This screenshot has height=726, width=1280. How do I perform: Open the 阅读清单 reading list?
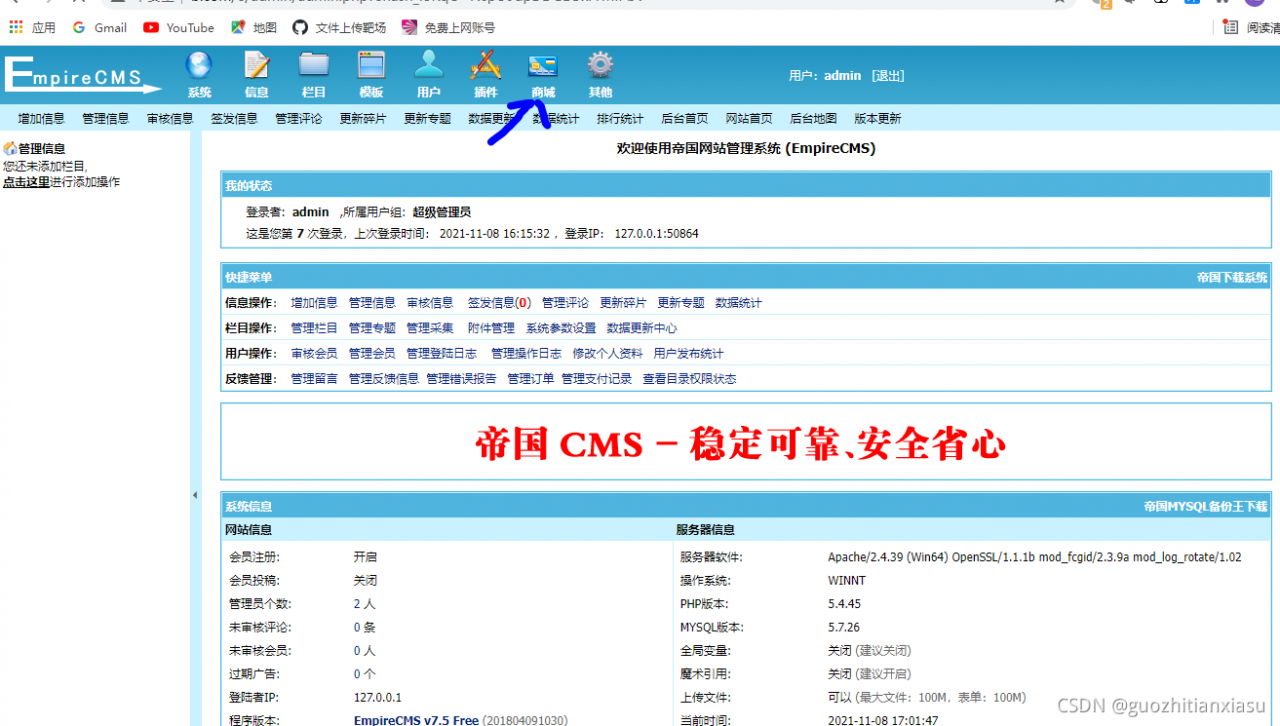point(1251,28)
